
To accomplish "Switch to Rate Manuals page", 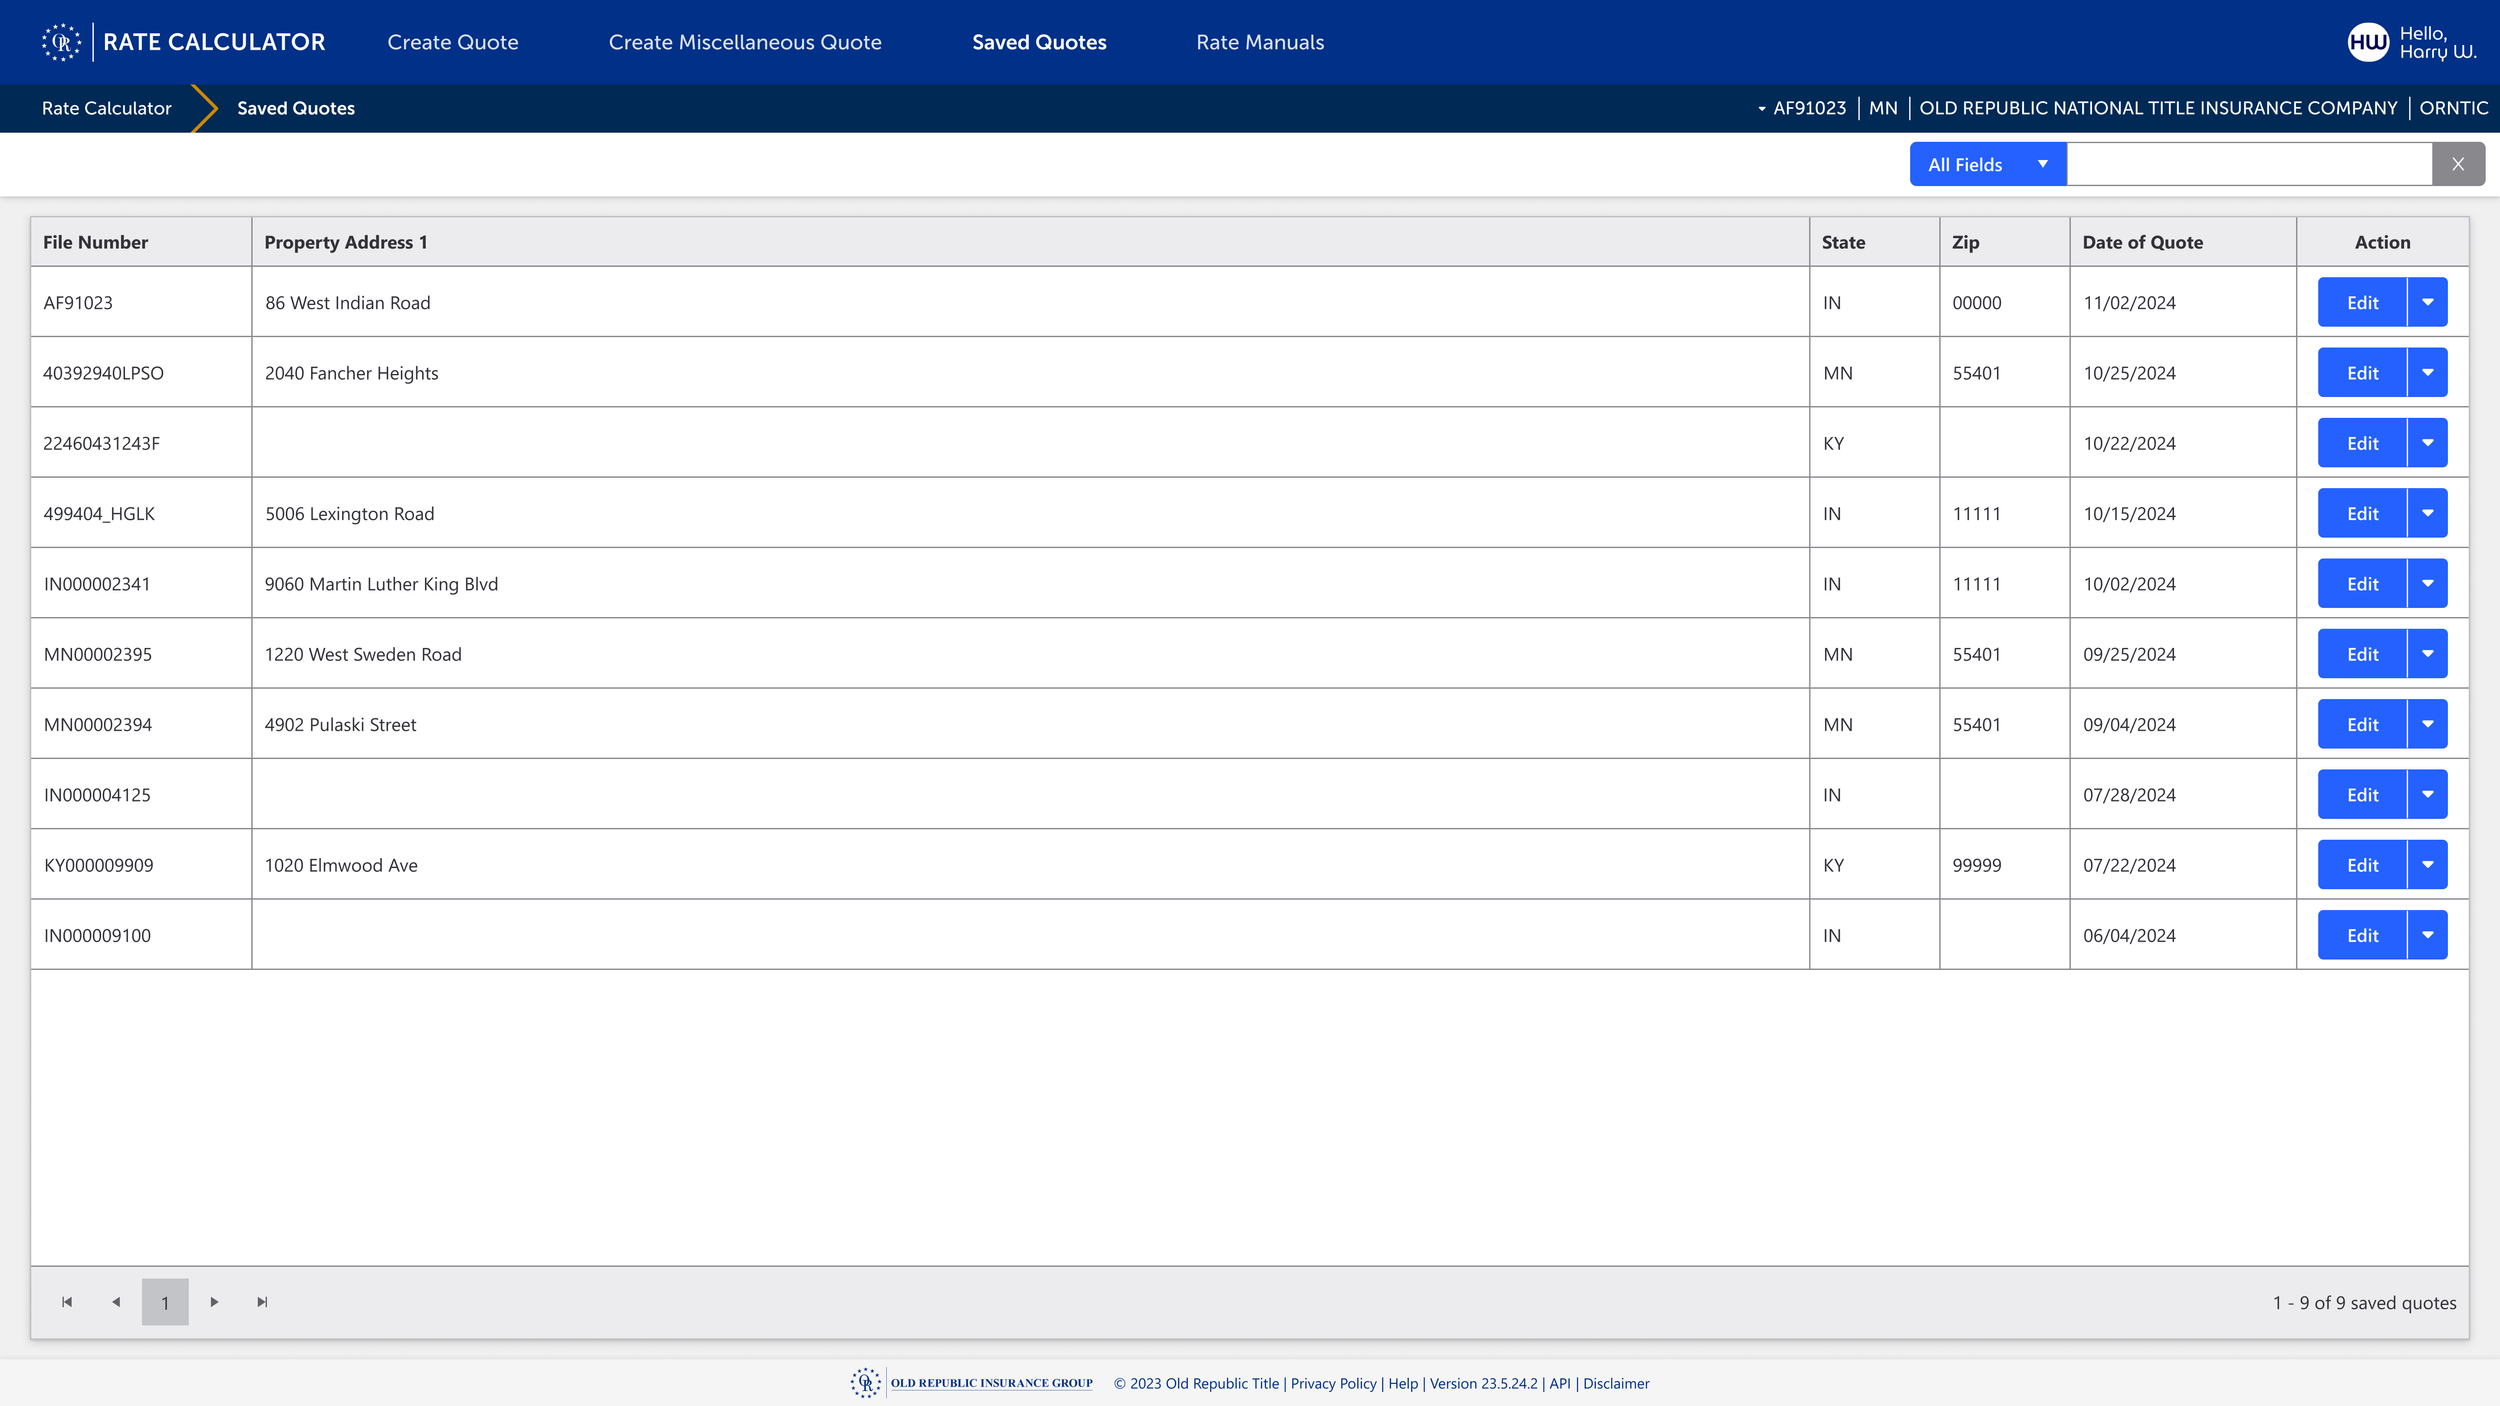I will (1259, 42).
